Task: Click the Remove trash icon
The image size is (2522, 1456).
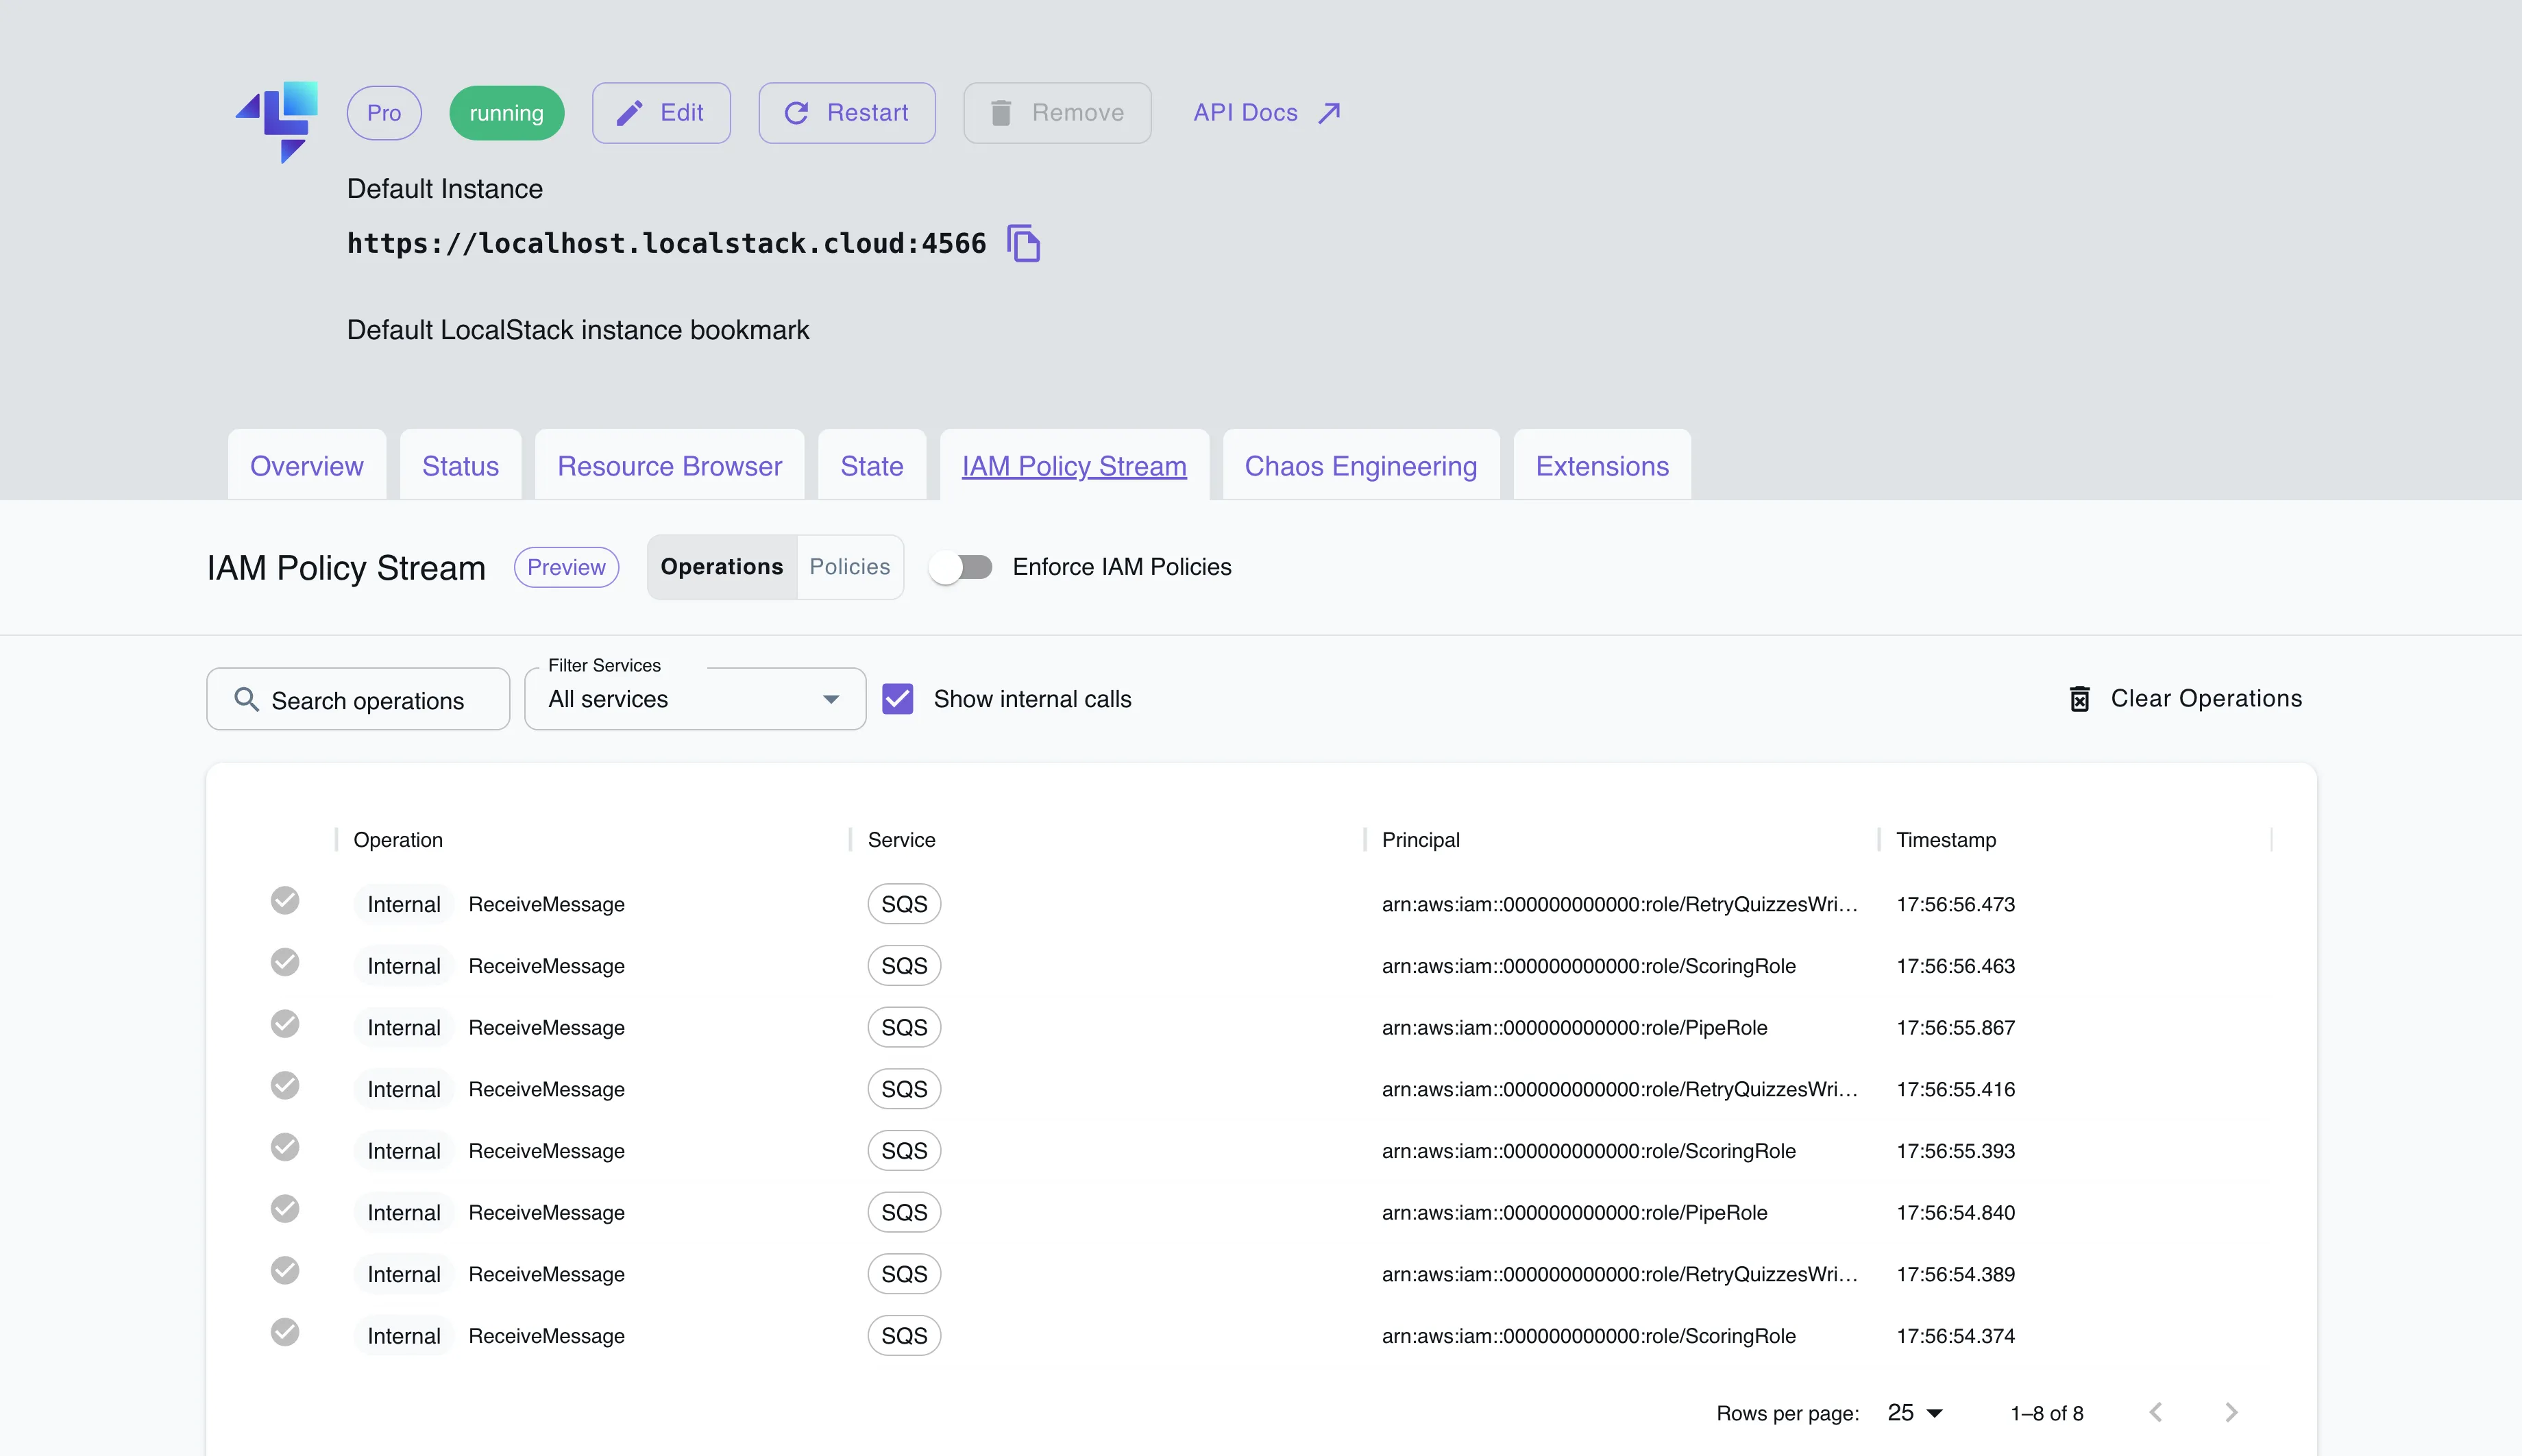Action: pos(1001,112)
